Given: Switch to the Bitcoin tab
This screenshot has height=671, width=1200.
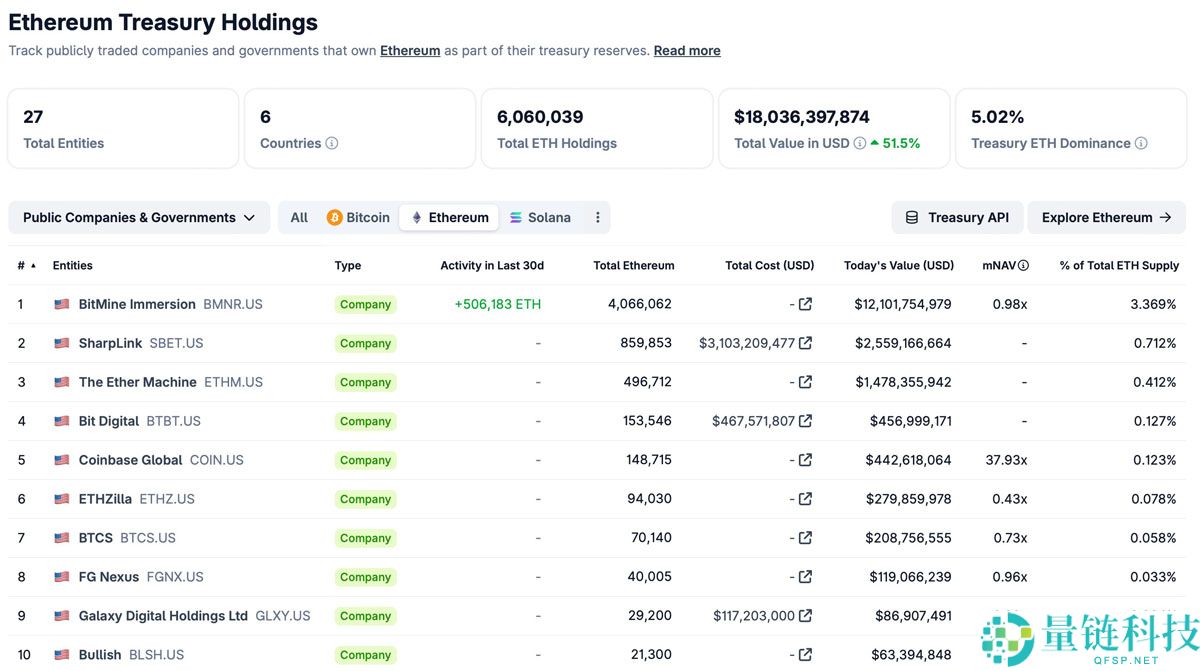Looking at the screenshot, I should click(x=358, y=217).
